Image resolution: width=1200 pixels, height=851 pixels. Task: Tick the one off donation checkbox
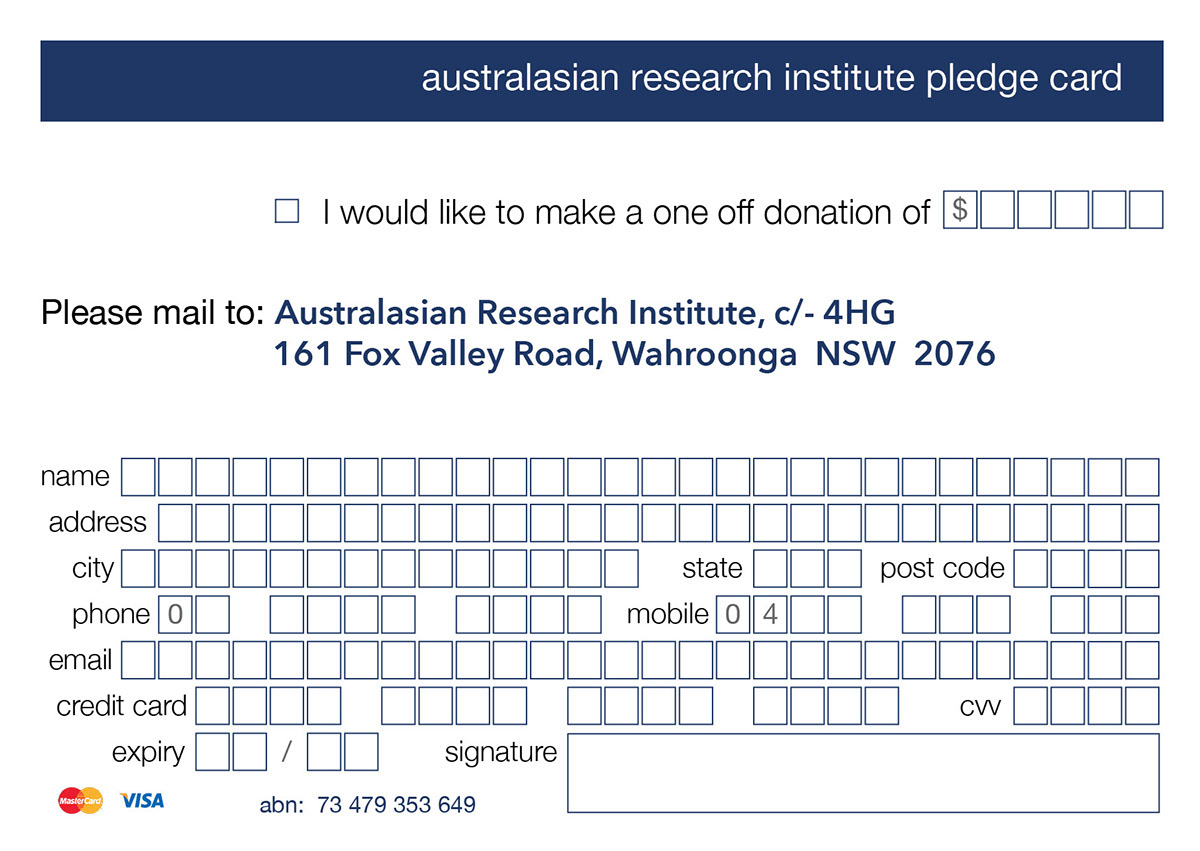[x=287, y=211]
